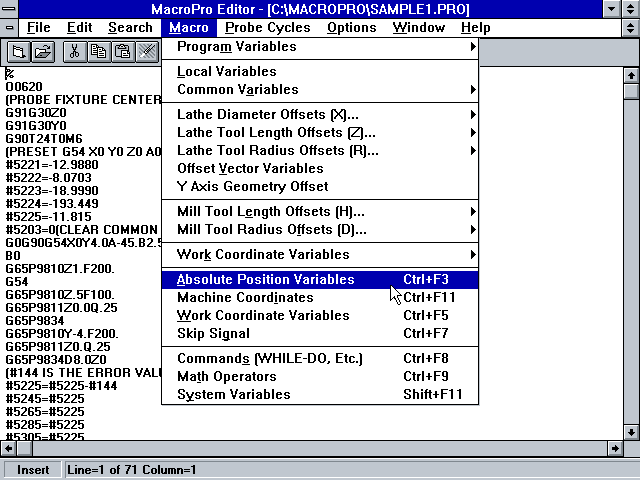This screenshot has height=480, width=640.
Task: Select Math Operators menu entry
Action: pyautogui.click(x=320, y=376)
